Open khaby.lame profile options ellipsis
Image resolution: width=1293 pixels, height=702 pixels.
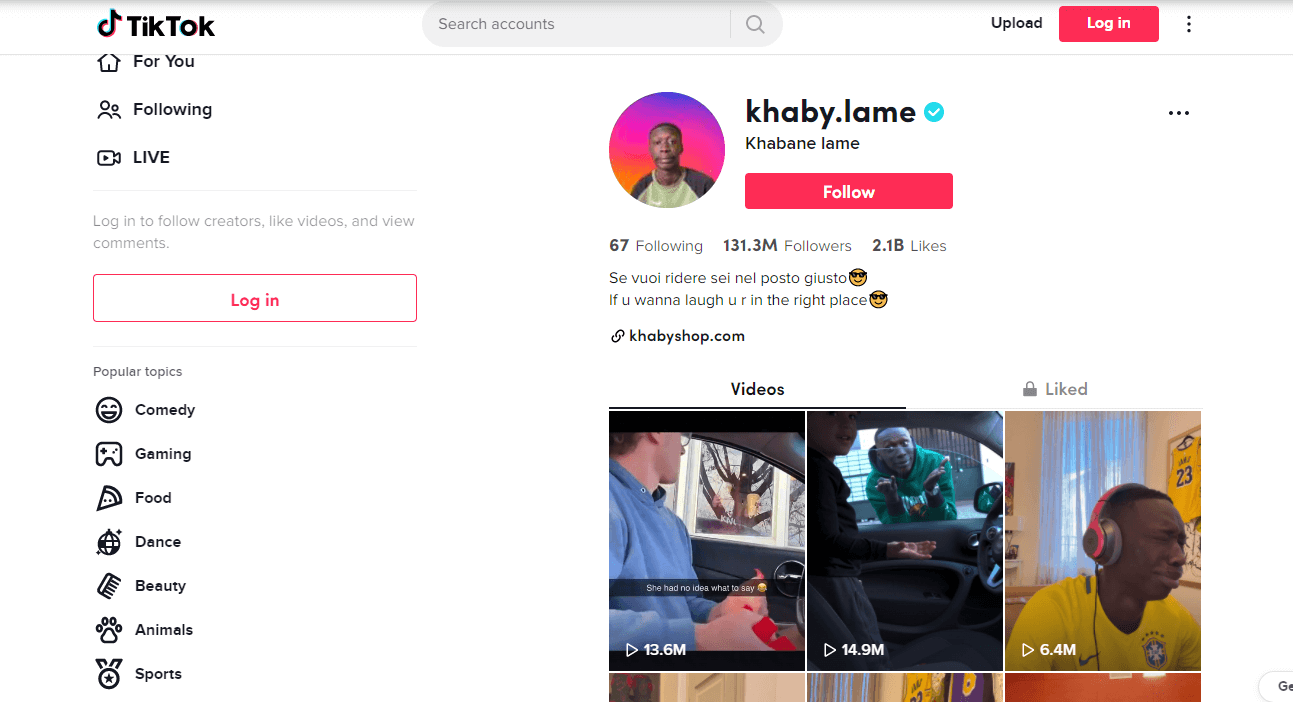tap(1179, 113)
